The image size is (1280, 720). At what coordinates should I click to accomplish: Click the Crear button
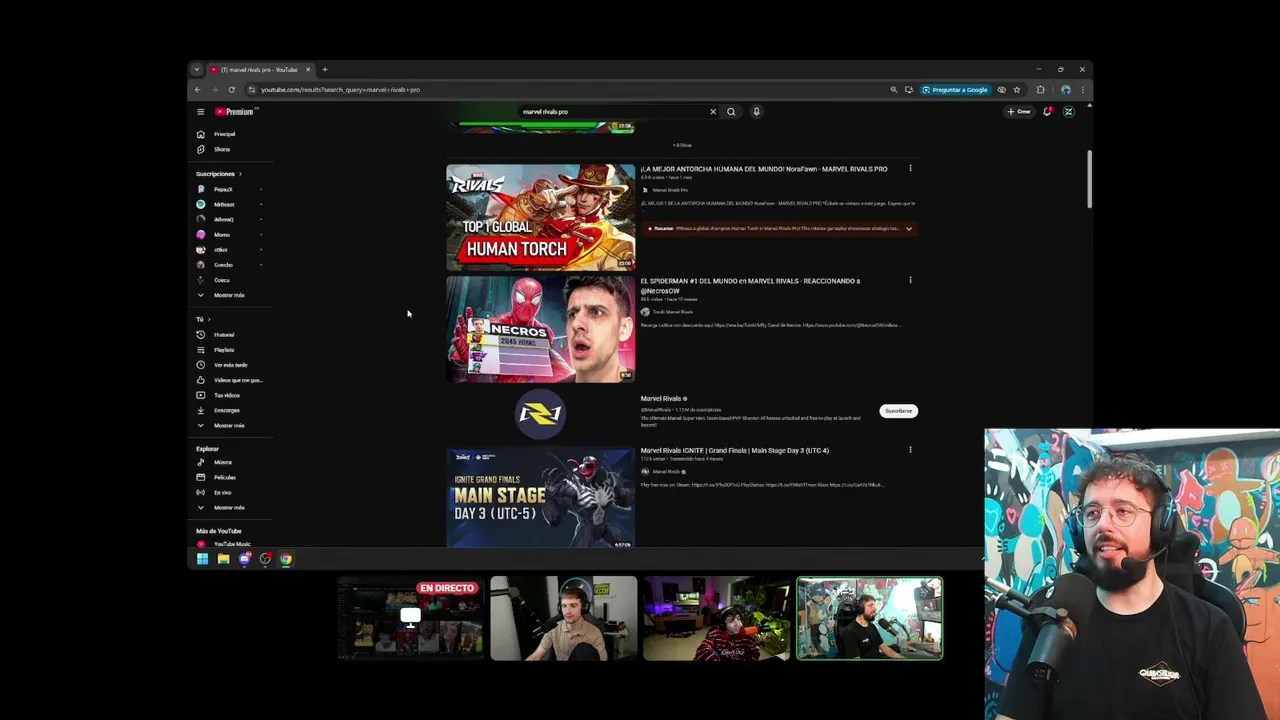pos(1019,112)
